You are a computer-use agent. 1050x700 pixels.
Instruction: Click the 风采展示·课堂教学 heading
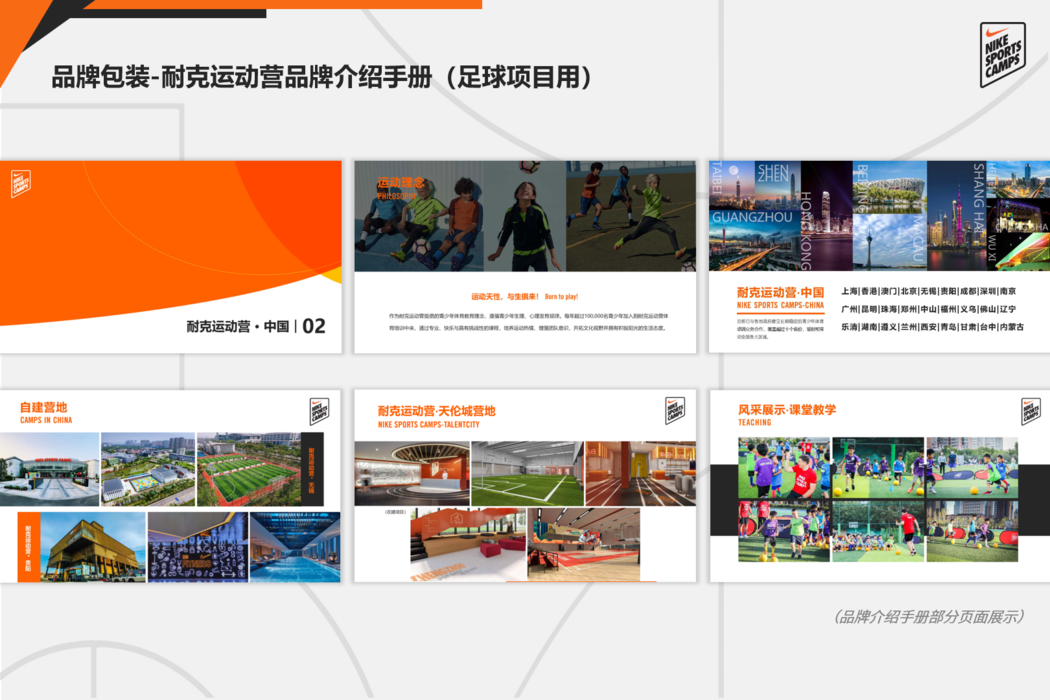(787, 410)
